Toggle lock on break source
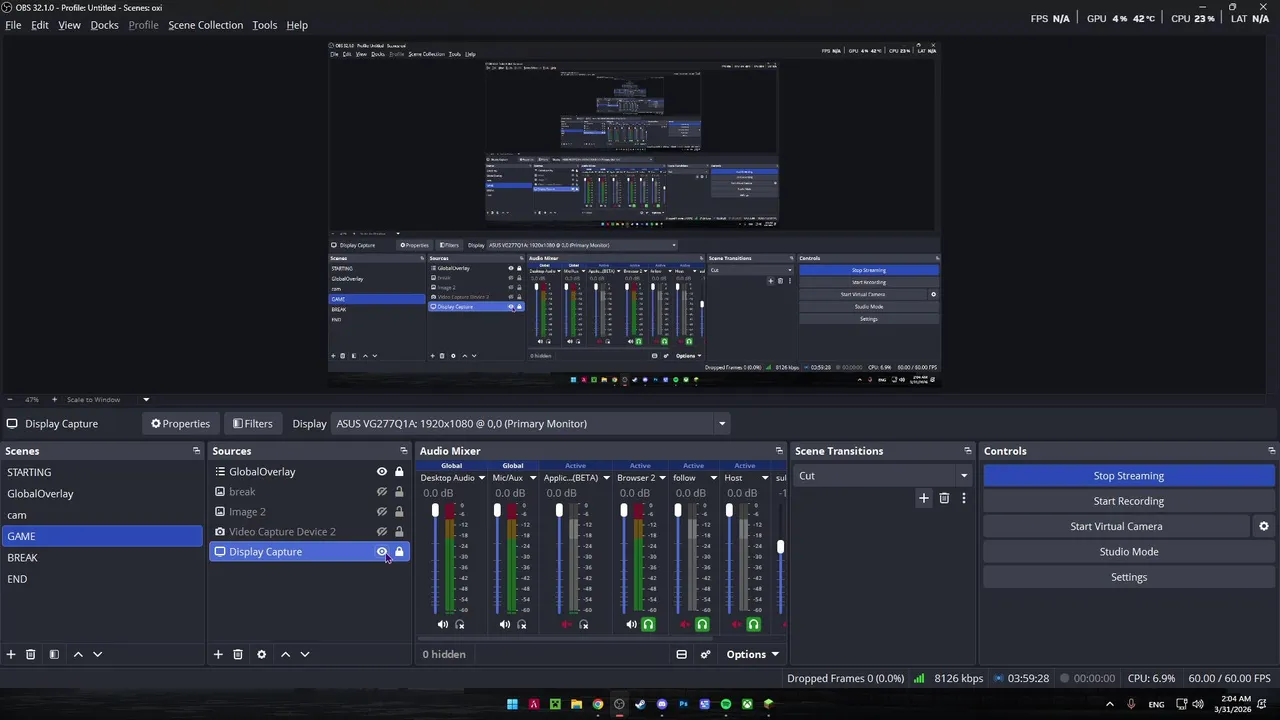1280x720 pixels. (399, 492)
